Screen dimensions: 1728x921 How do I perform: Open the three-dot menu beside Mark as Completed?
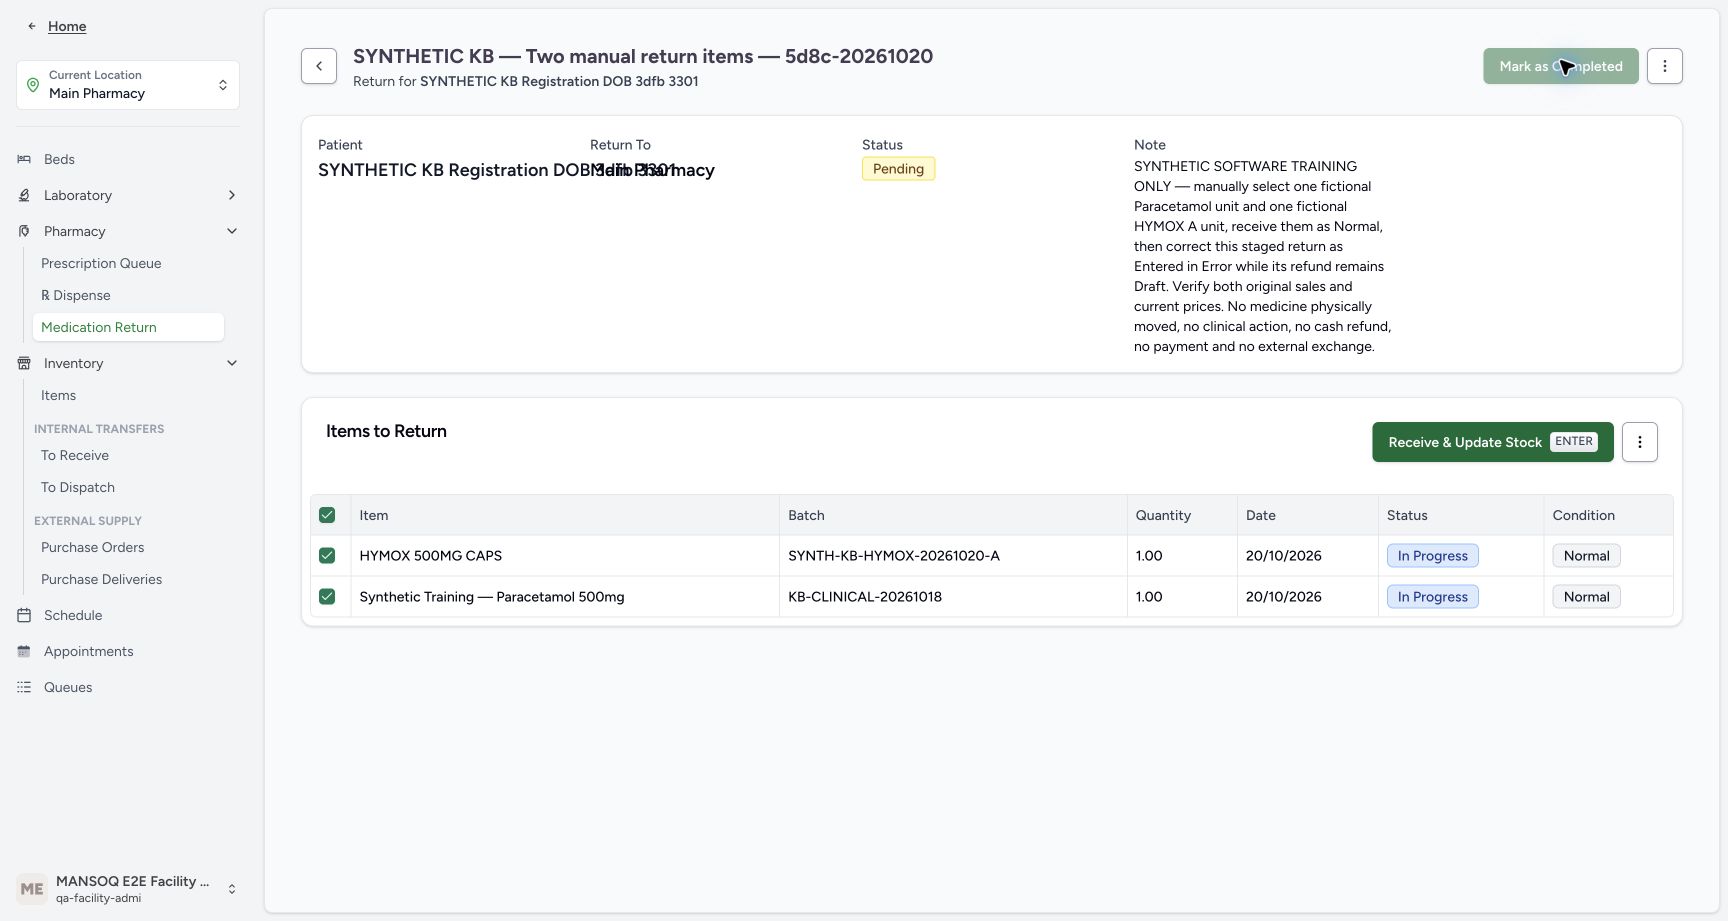coord(1665,66)
